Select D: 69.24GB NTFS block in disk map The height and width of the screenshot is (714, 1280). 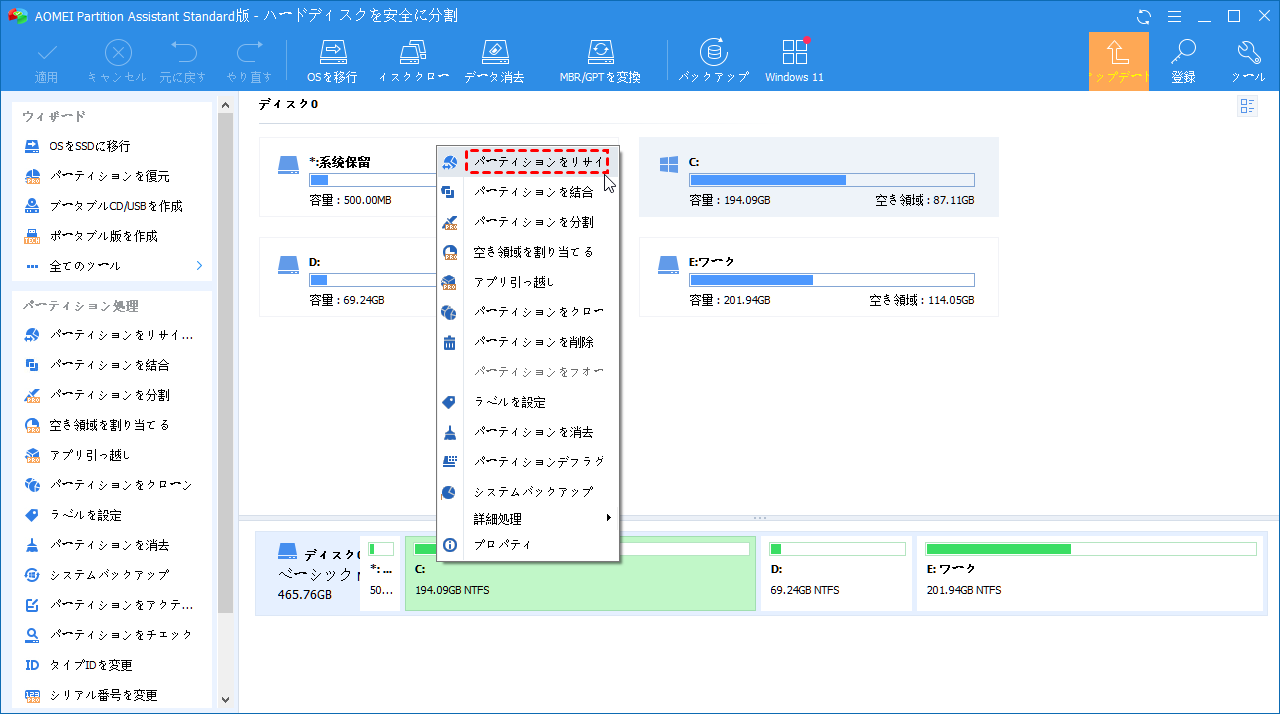pyautogui.click(x=836, y=572)
